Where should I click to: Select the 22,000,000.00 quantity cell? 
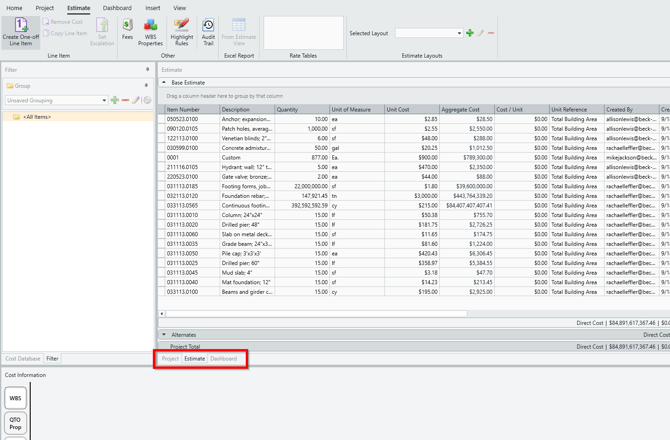302,186
